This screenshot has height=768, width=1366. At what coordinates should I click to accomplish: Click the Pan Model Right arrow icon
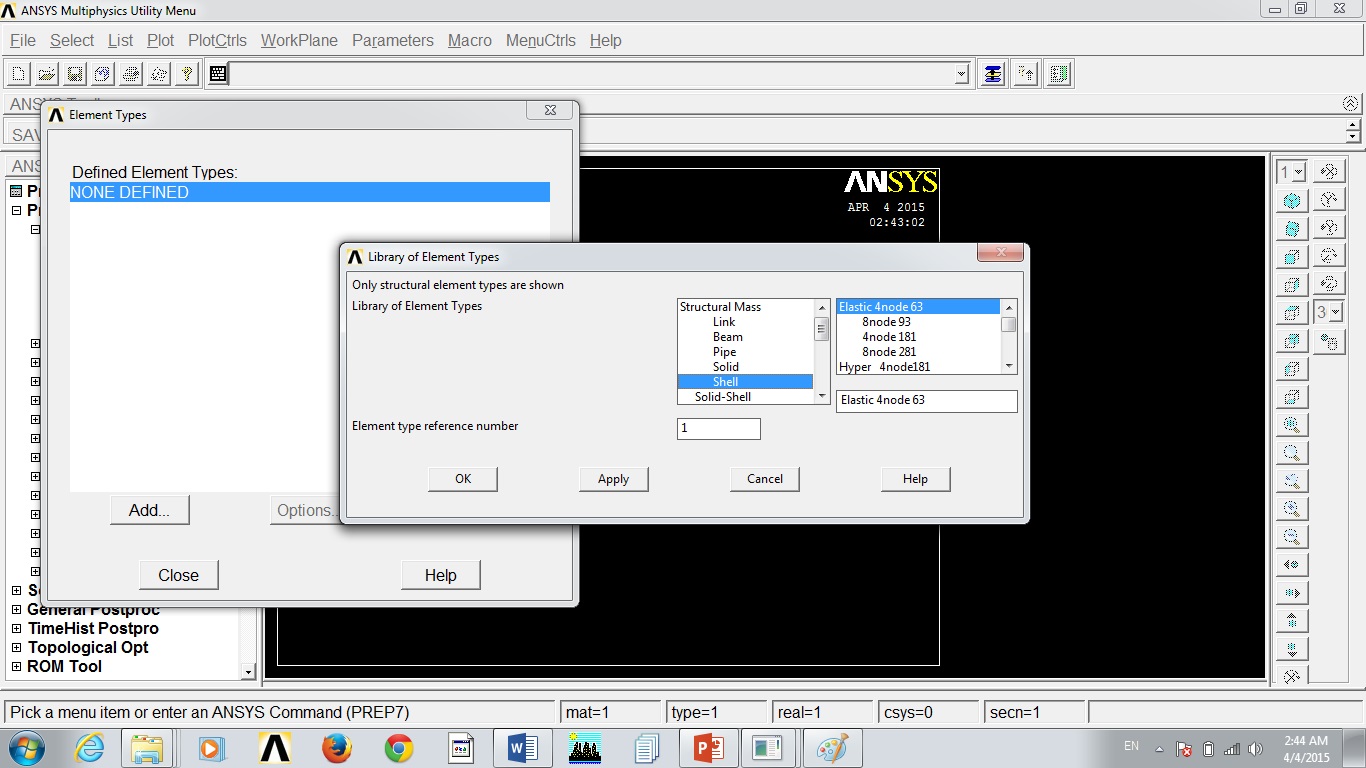(x=1292, y=592)
